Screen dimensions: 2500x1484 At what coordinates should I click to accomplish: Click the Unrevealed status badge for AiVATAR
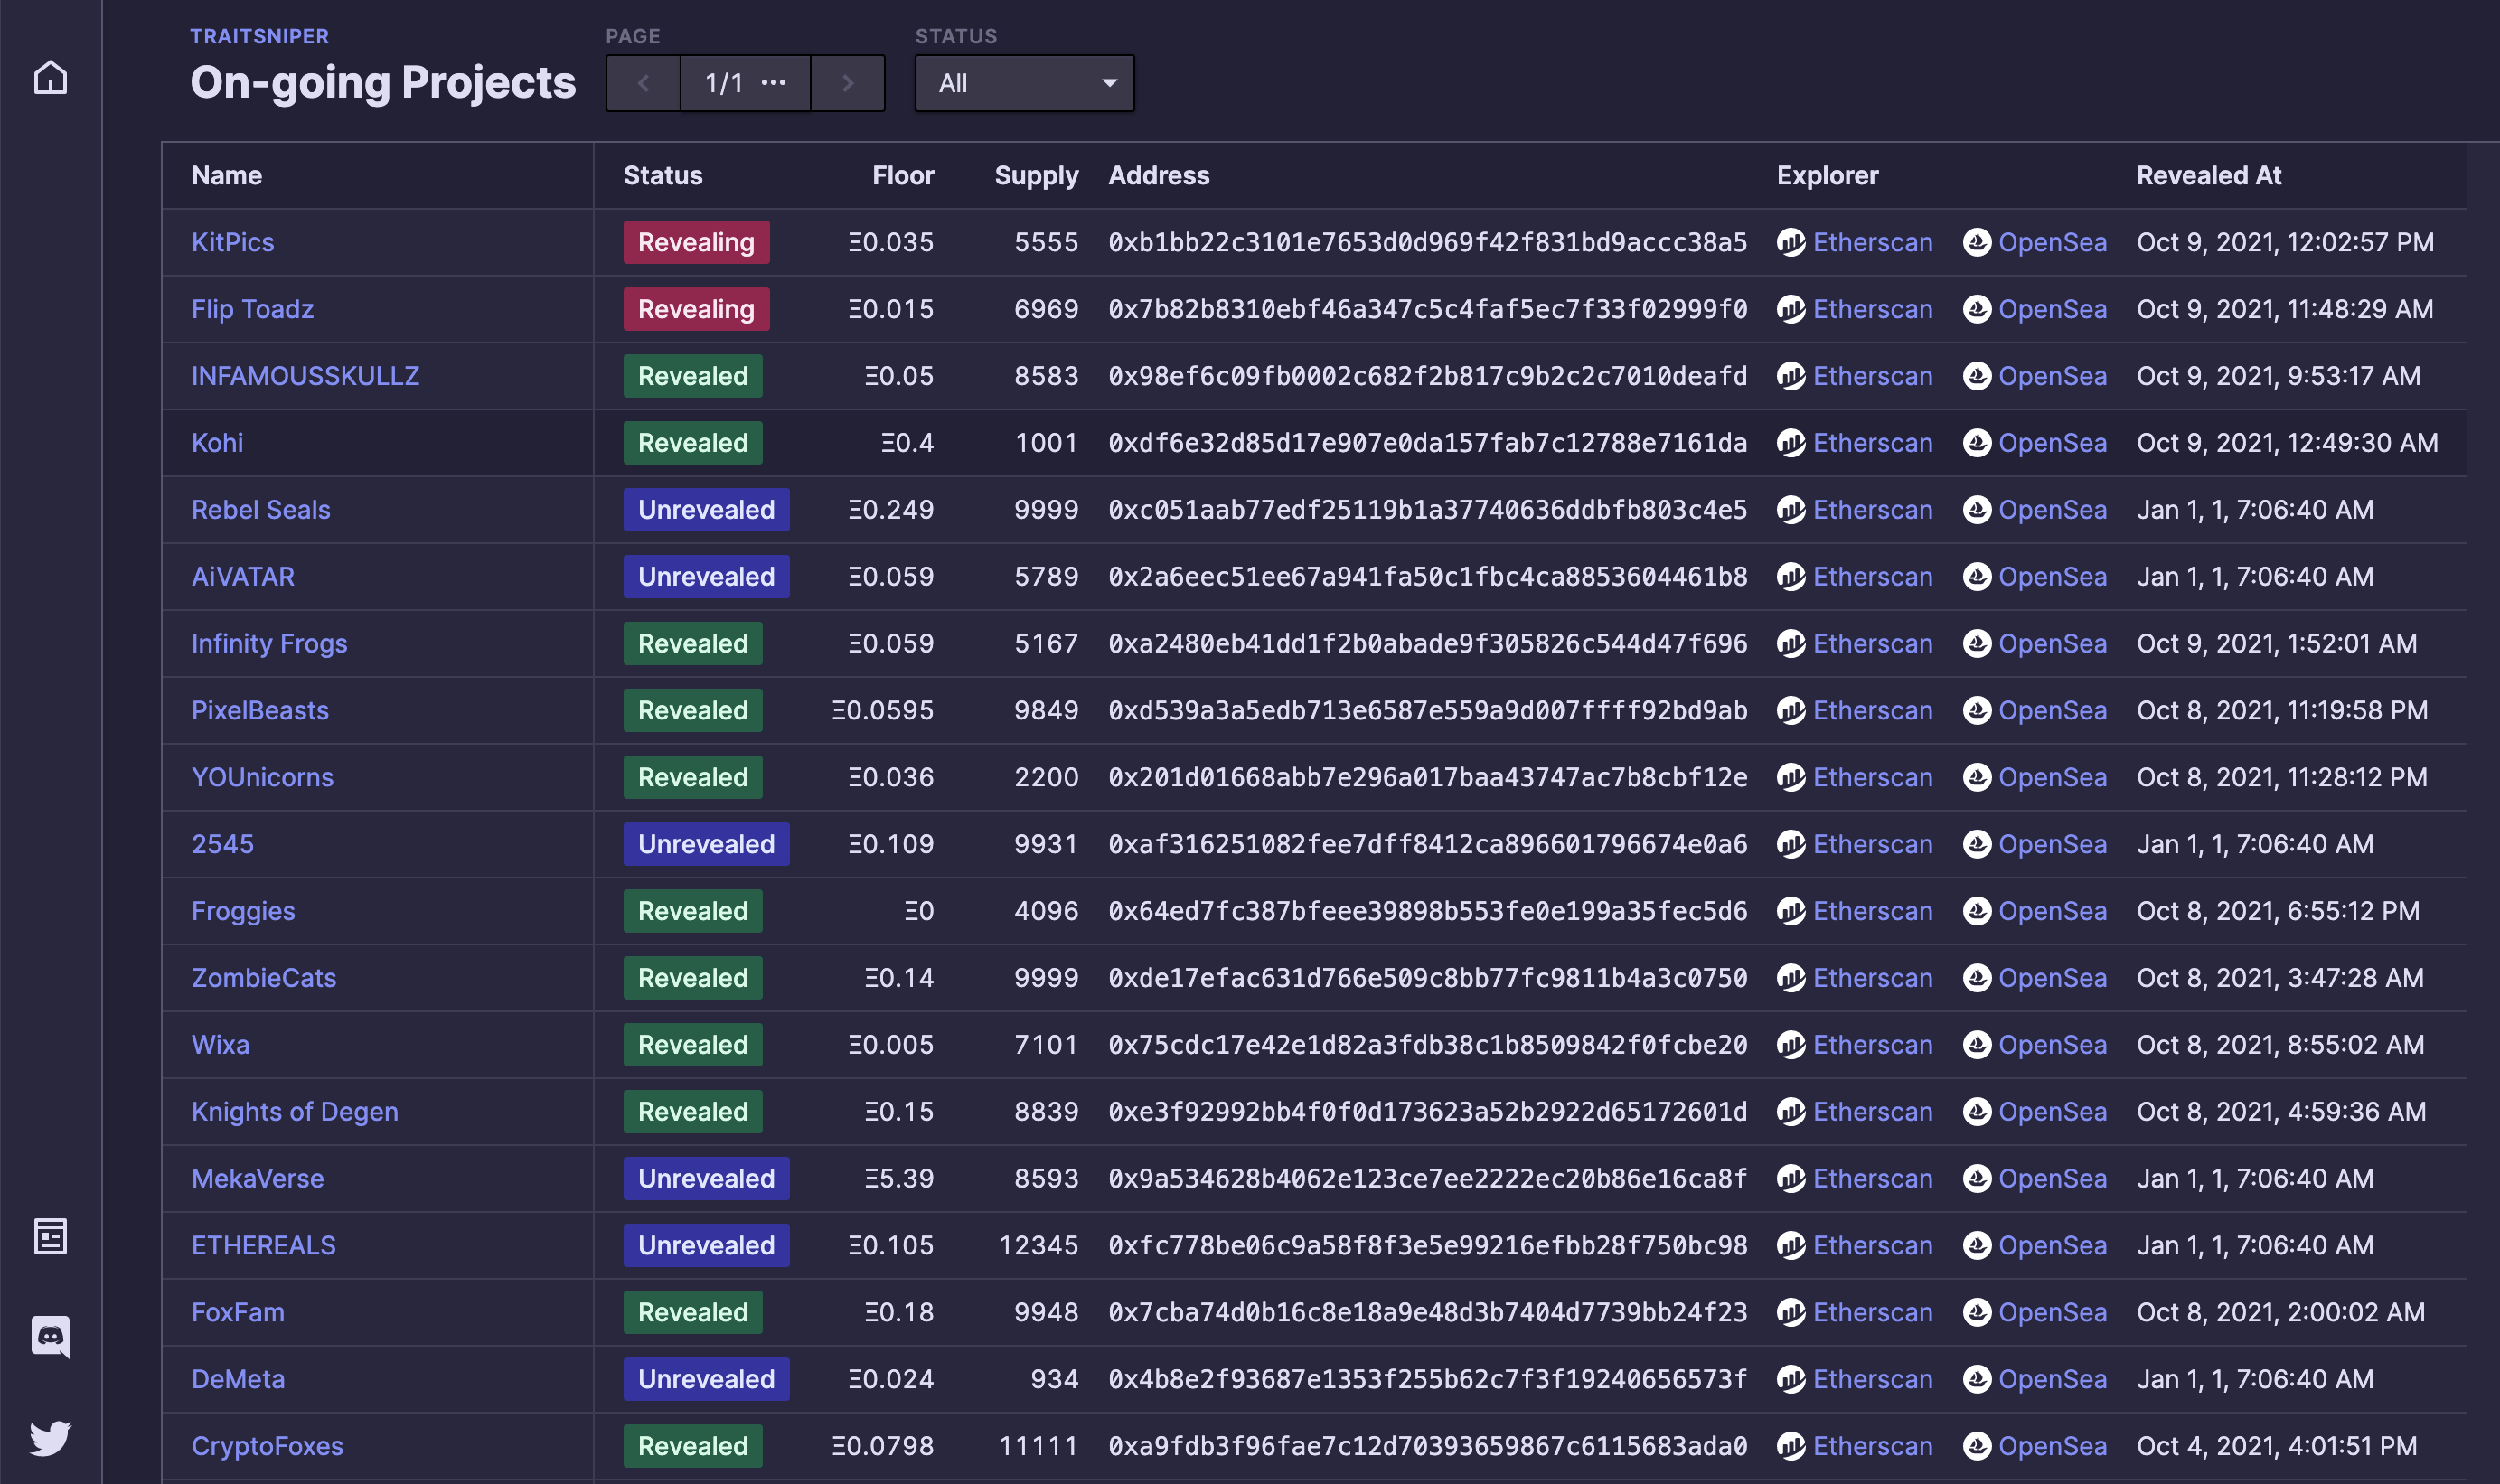(x=706, y=577)
